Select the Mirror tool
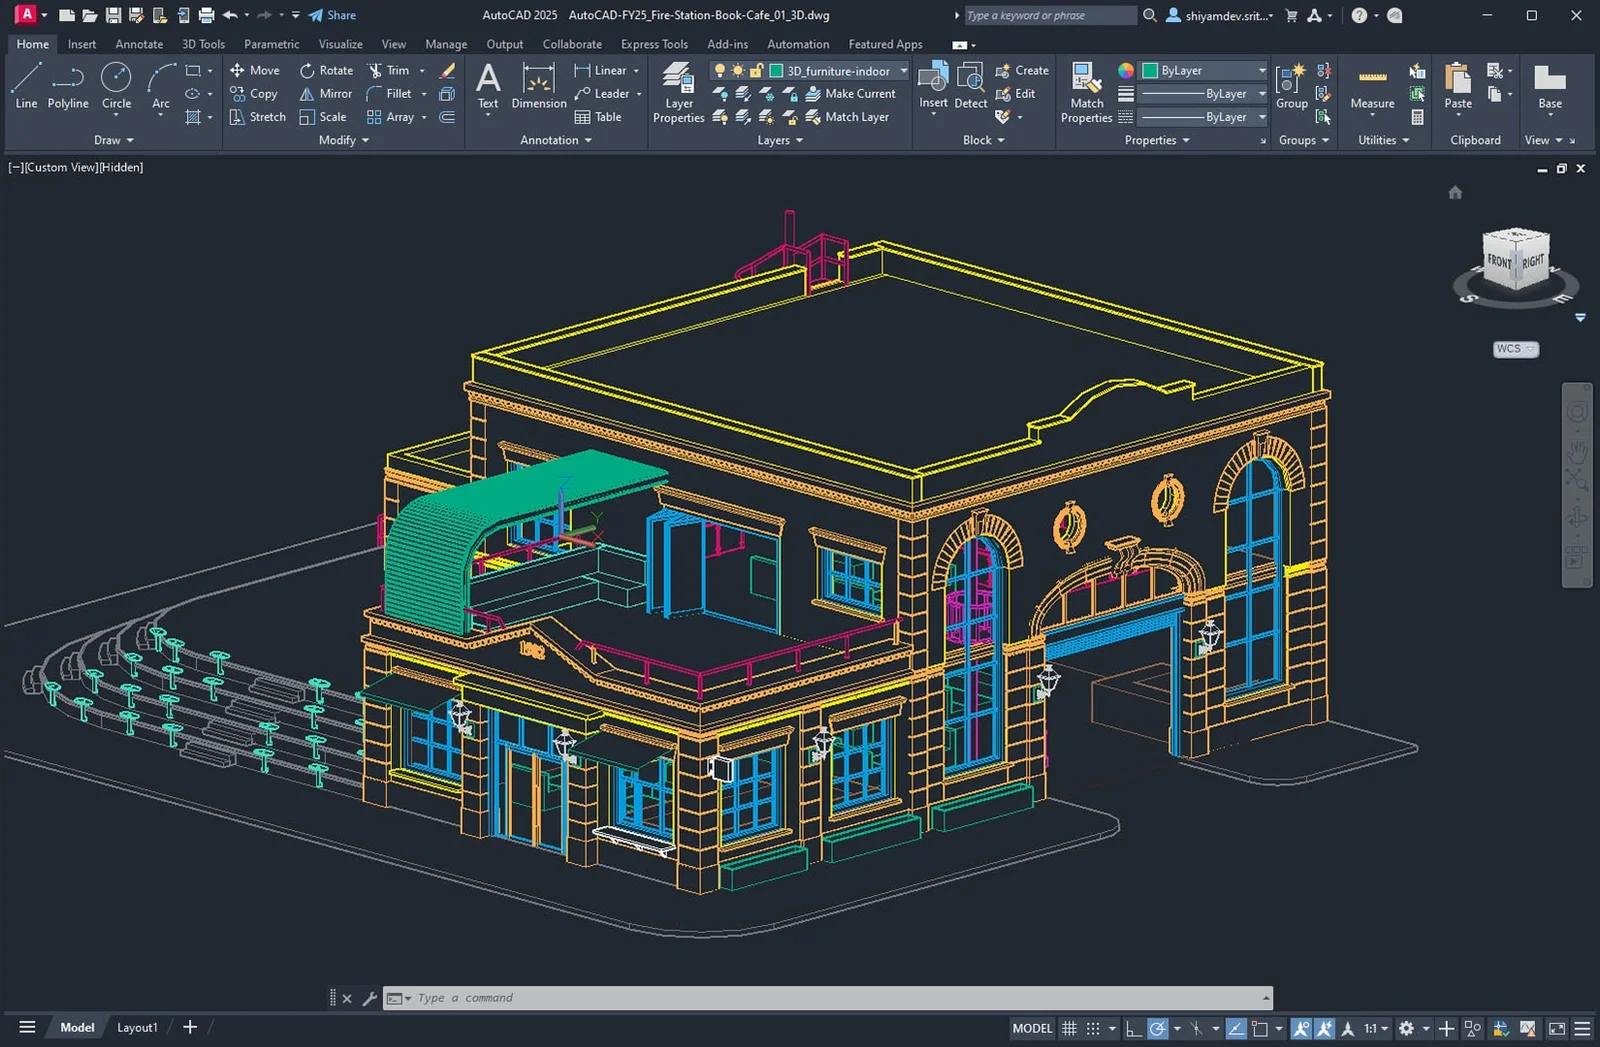Screen dimensions: 1600x1047 pos(325,93)
